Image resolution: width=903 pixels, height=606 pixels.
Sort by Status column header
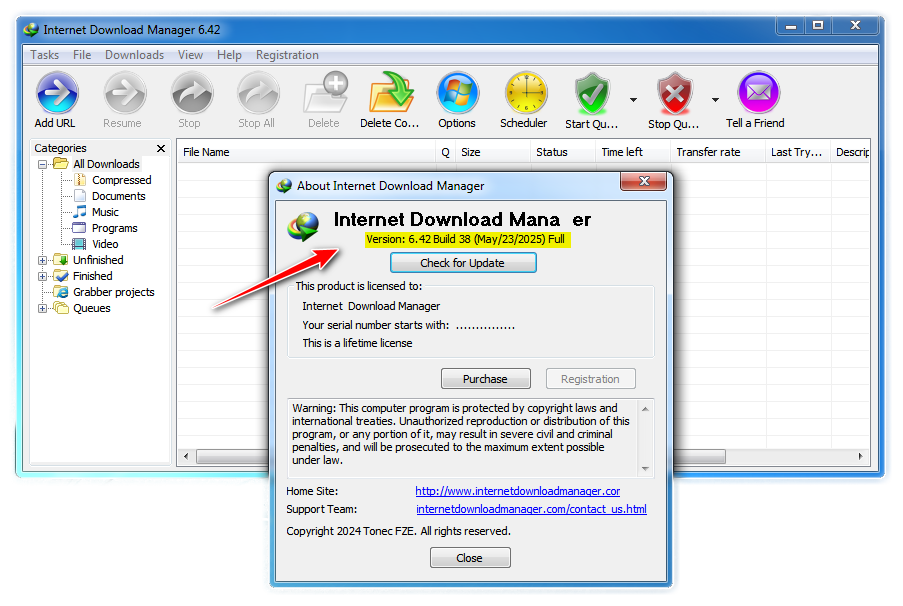coord(563,152)
